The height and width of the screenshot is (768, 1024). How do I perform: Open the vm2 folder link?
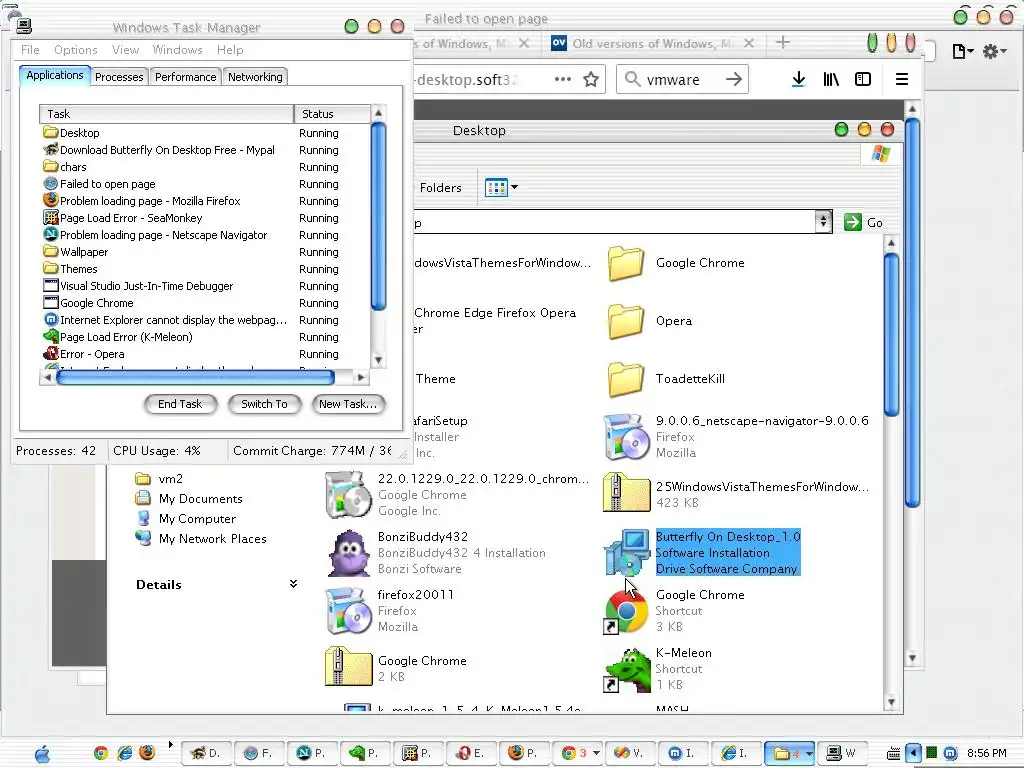coord(170,479)
